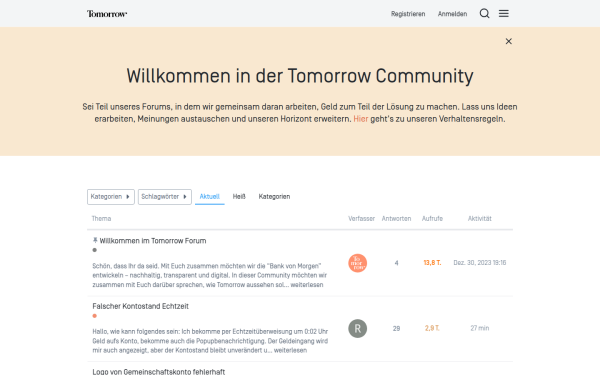Open the R user avatar
The height and width of the screenshot is (375, 600).
pyautogui.click(x=357, y=328)
